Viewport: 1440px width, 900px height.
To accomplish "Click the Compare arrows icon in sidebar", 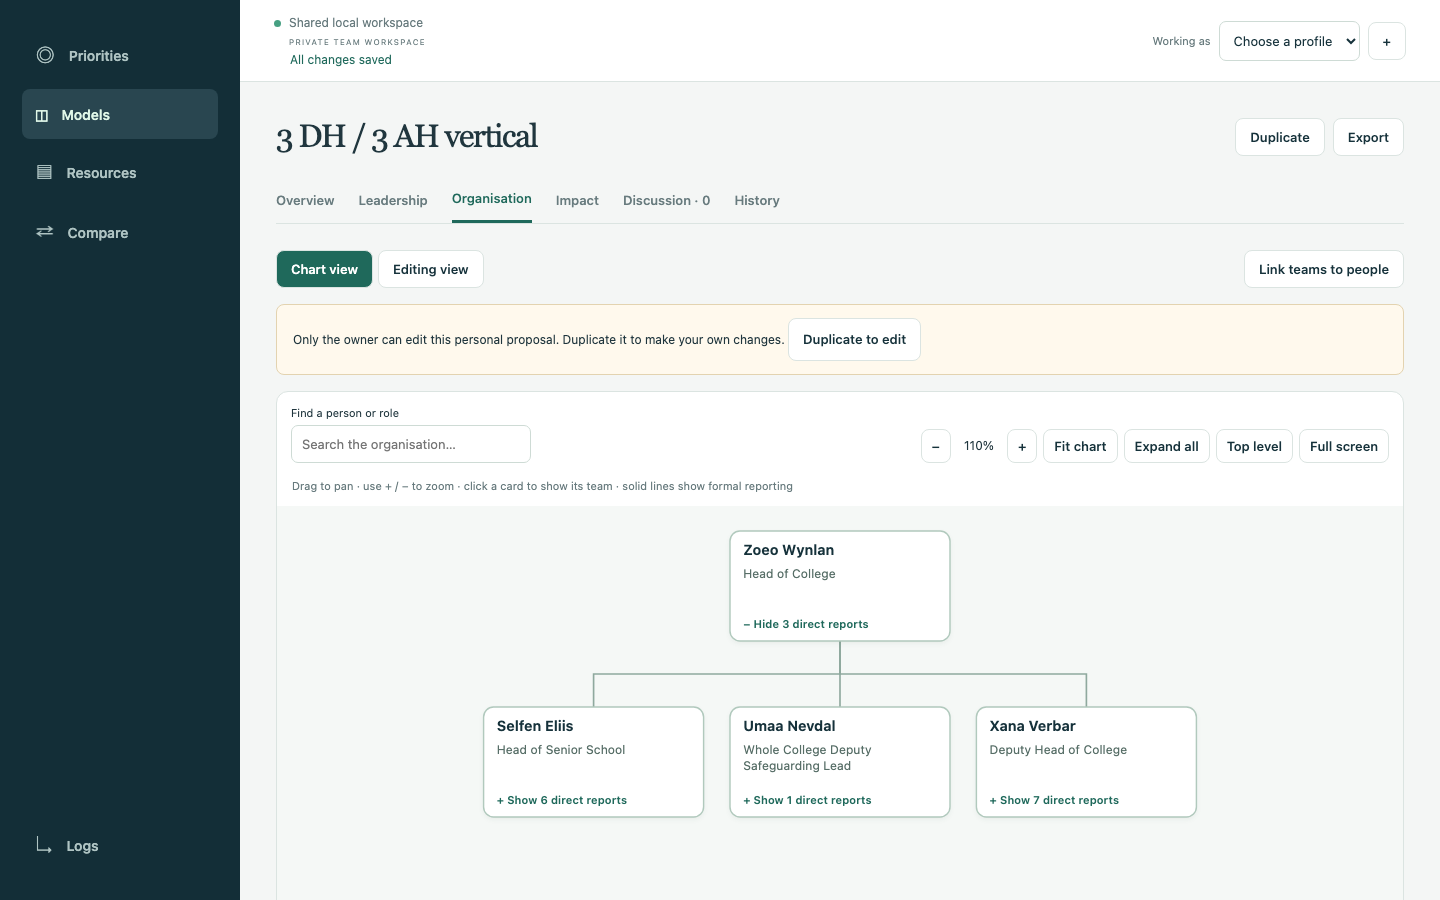I will coord(45,231).
